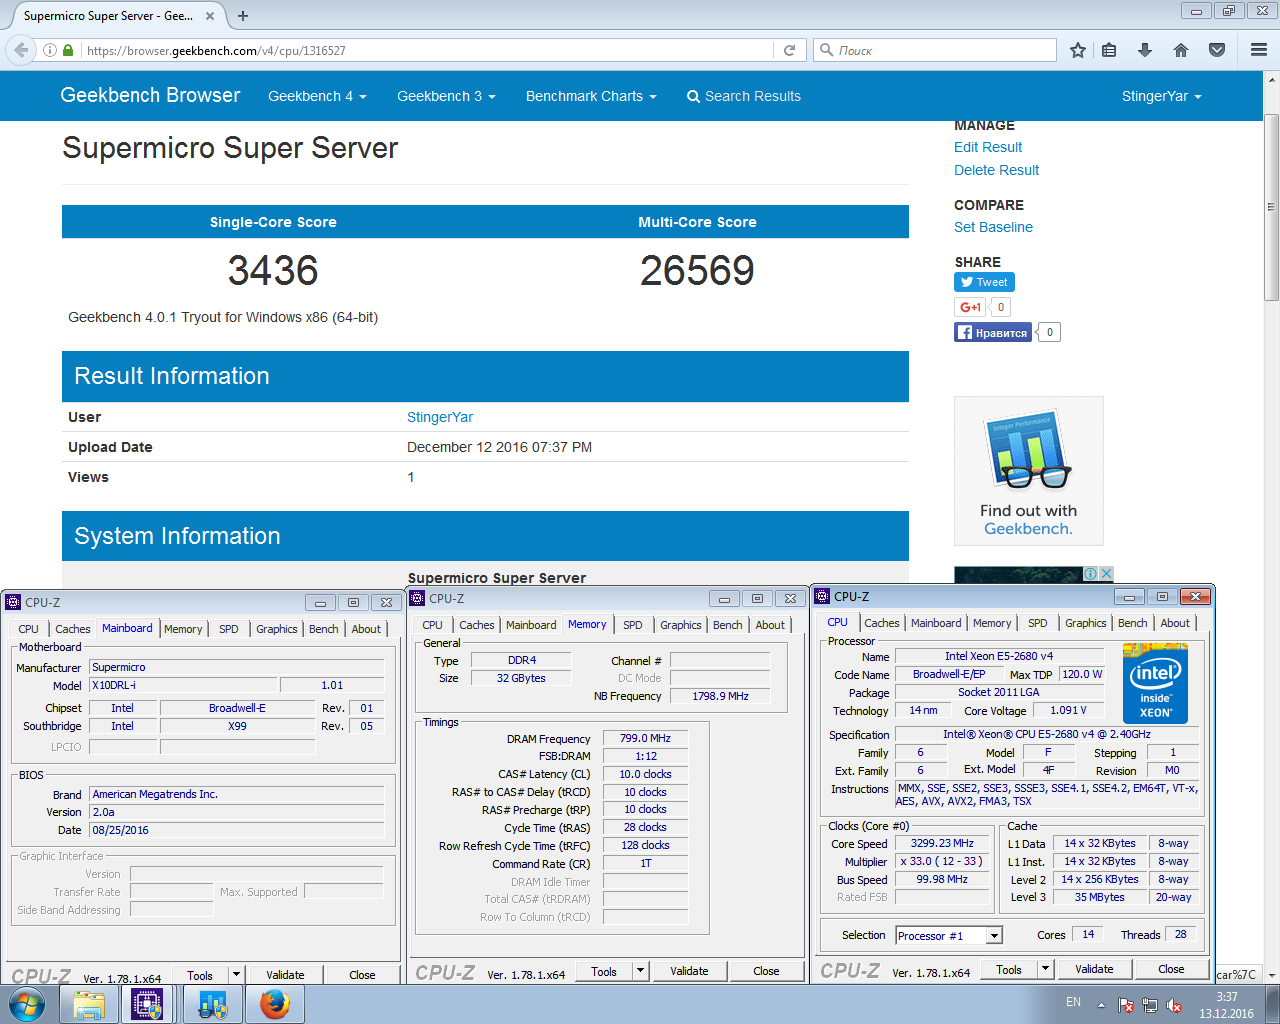Click Validate in CPU-Z Mainboard window
Image resolution: width=1280 pixels, height=1024 pixels.
(x=285, y=975)
